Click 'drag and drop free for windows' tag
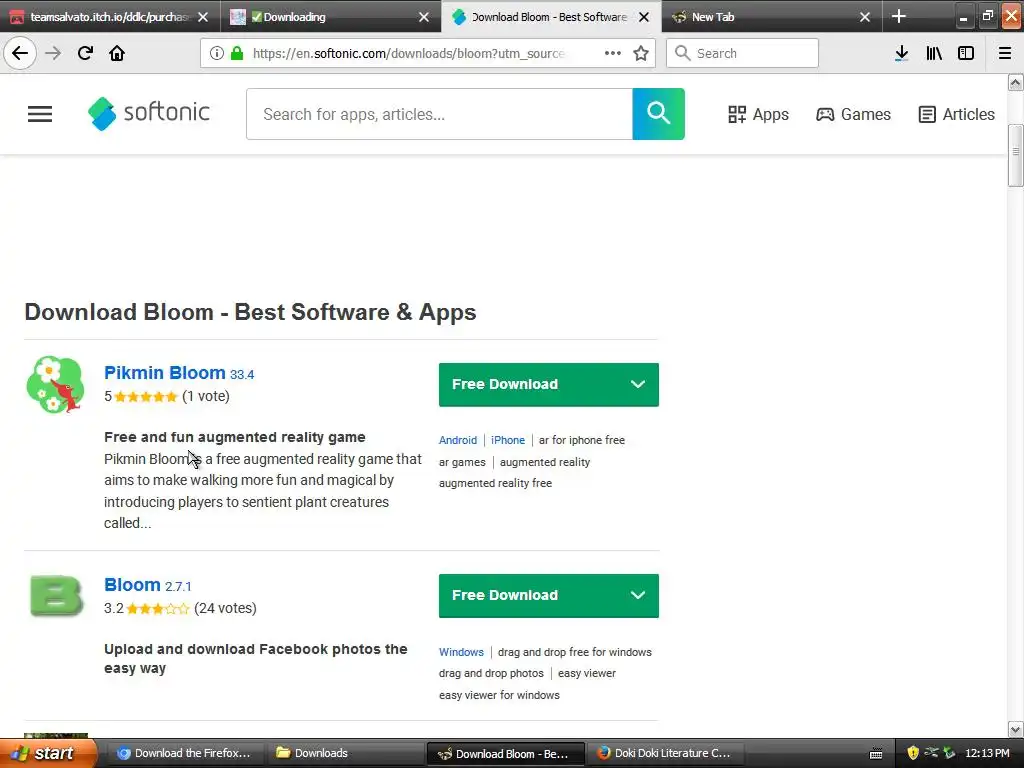Image resolution: width=1024 pixels, height=768 pixels. click(575, 652)
